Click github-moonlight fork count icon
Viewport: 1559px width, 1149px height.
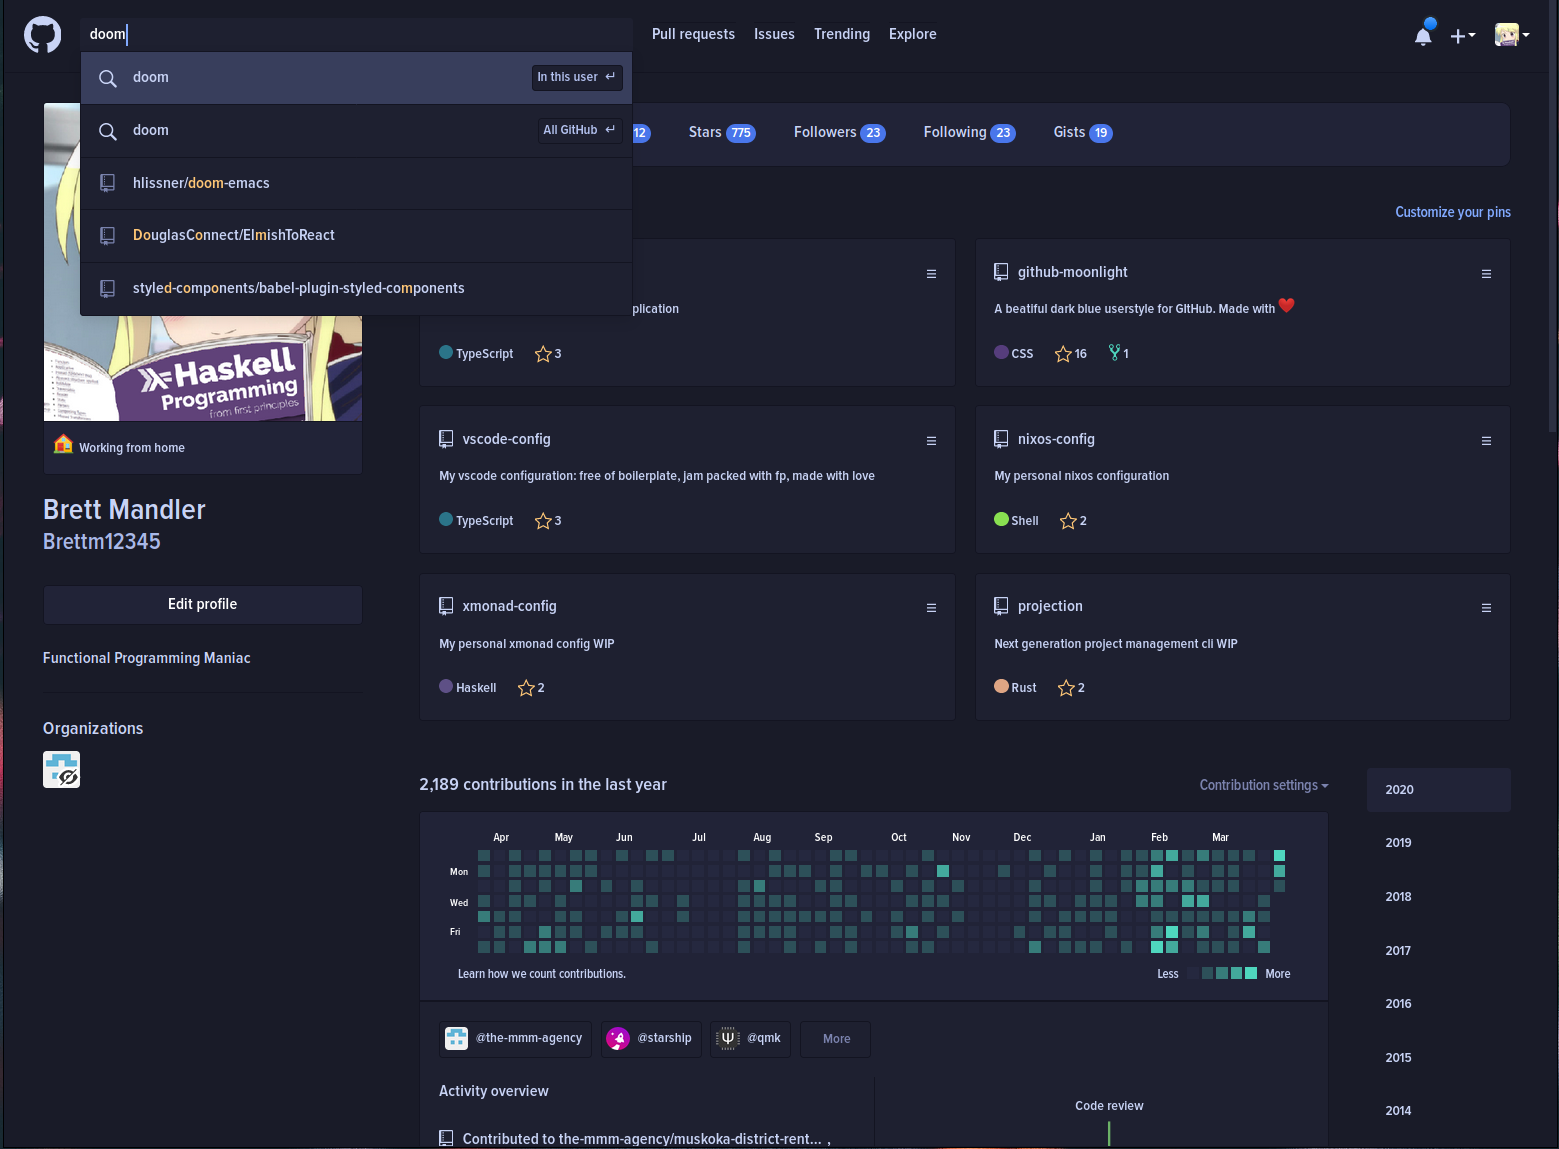[x=1114, y=353]
